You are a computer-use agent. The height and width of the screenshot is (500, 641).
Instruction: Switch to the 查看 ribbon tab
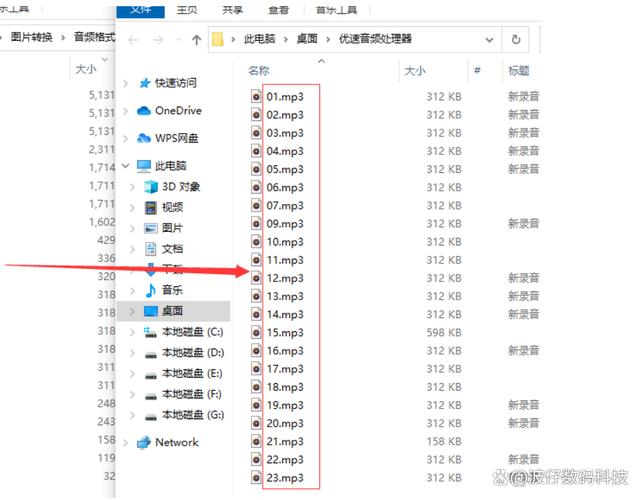[278, 10]
